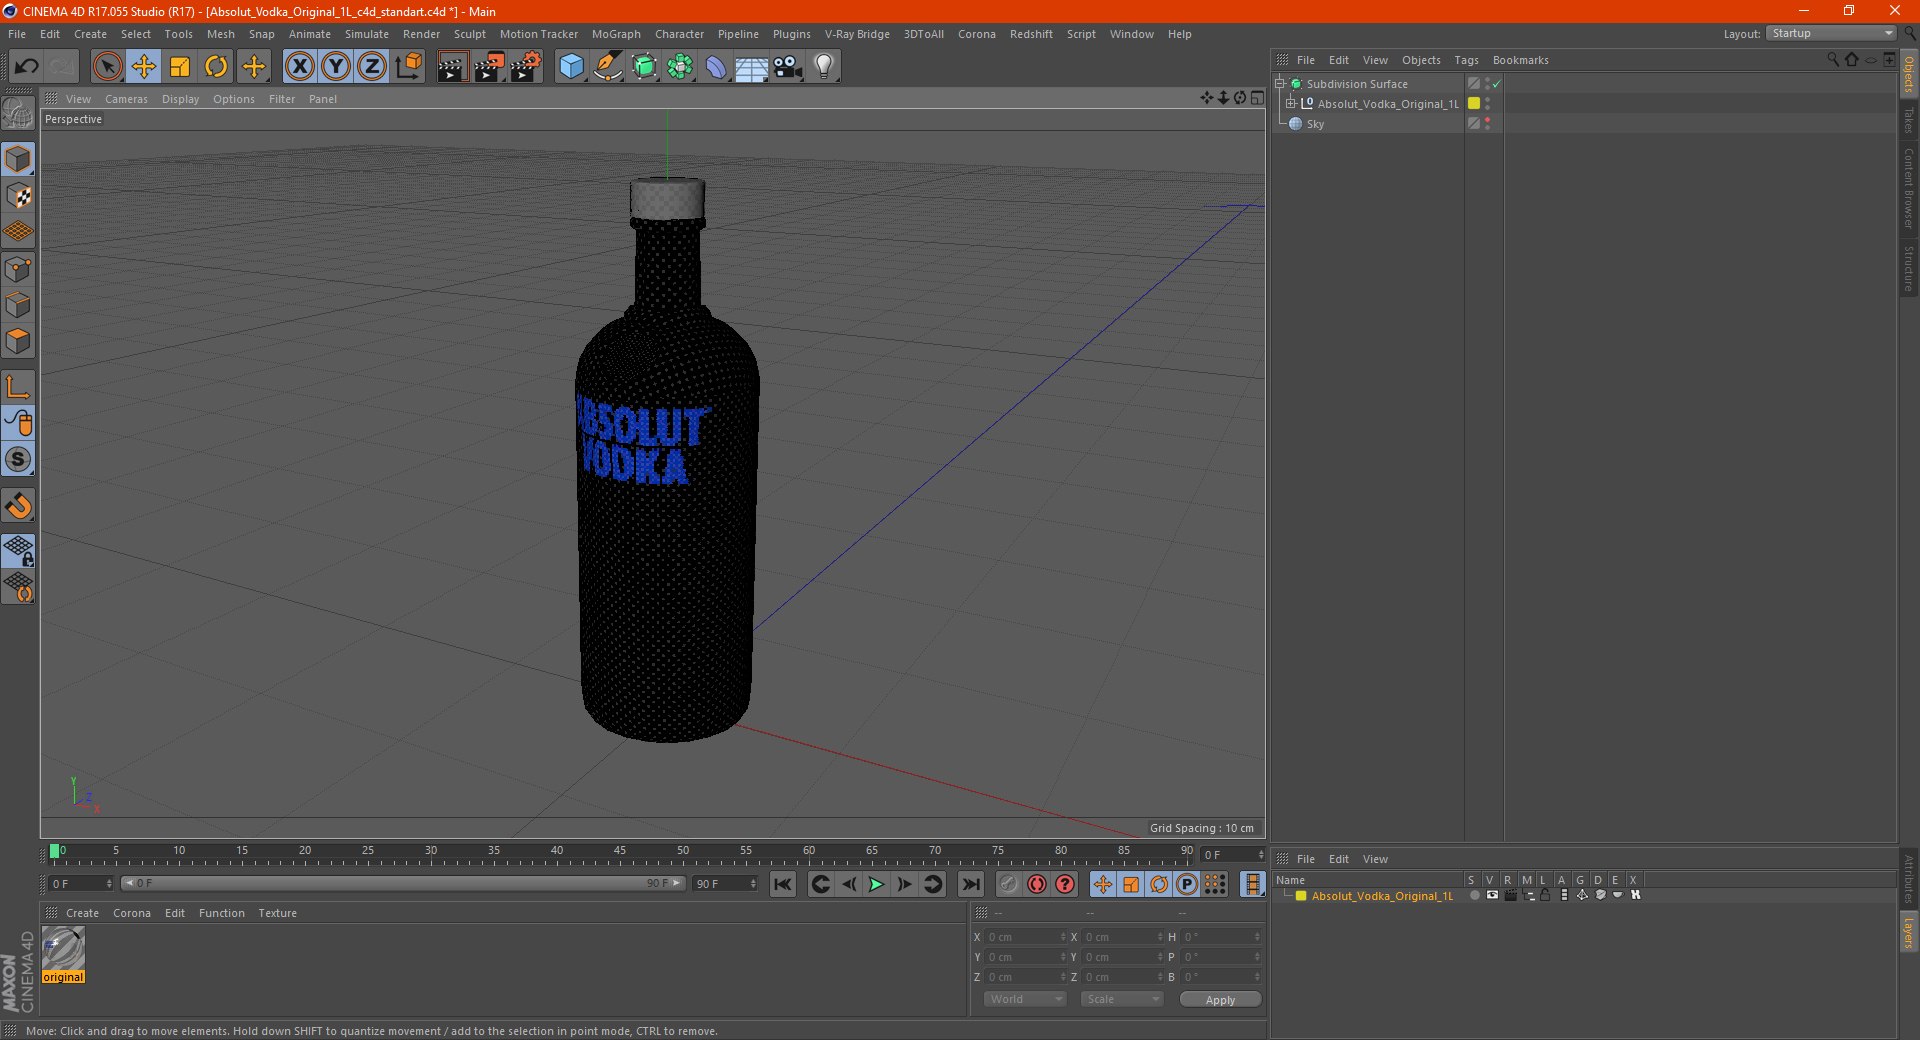The height and width of the screenshot is (1040, 1920).
Task: Open the Layout Startup dropdown
Action: coord(1832,34)
